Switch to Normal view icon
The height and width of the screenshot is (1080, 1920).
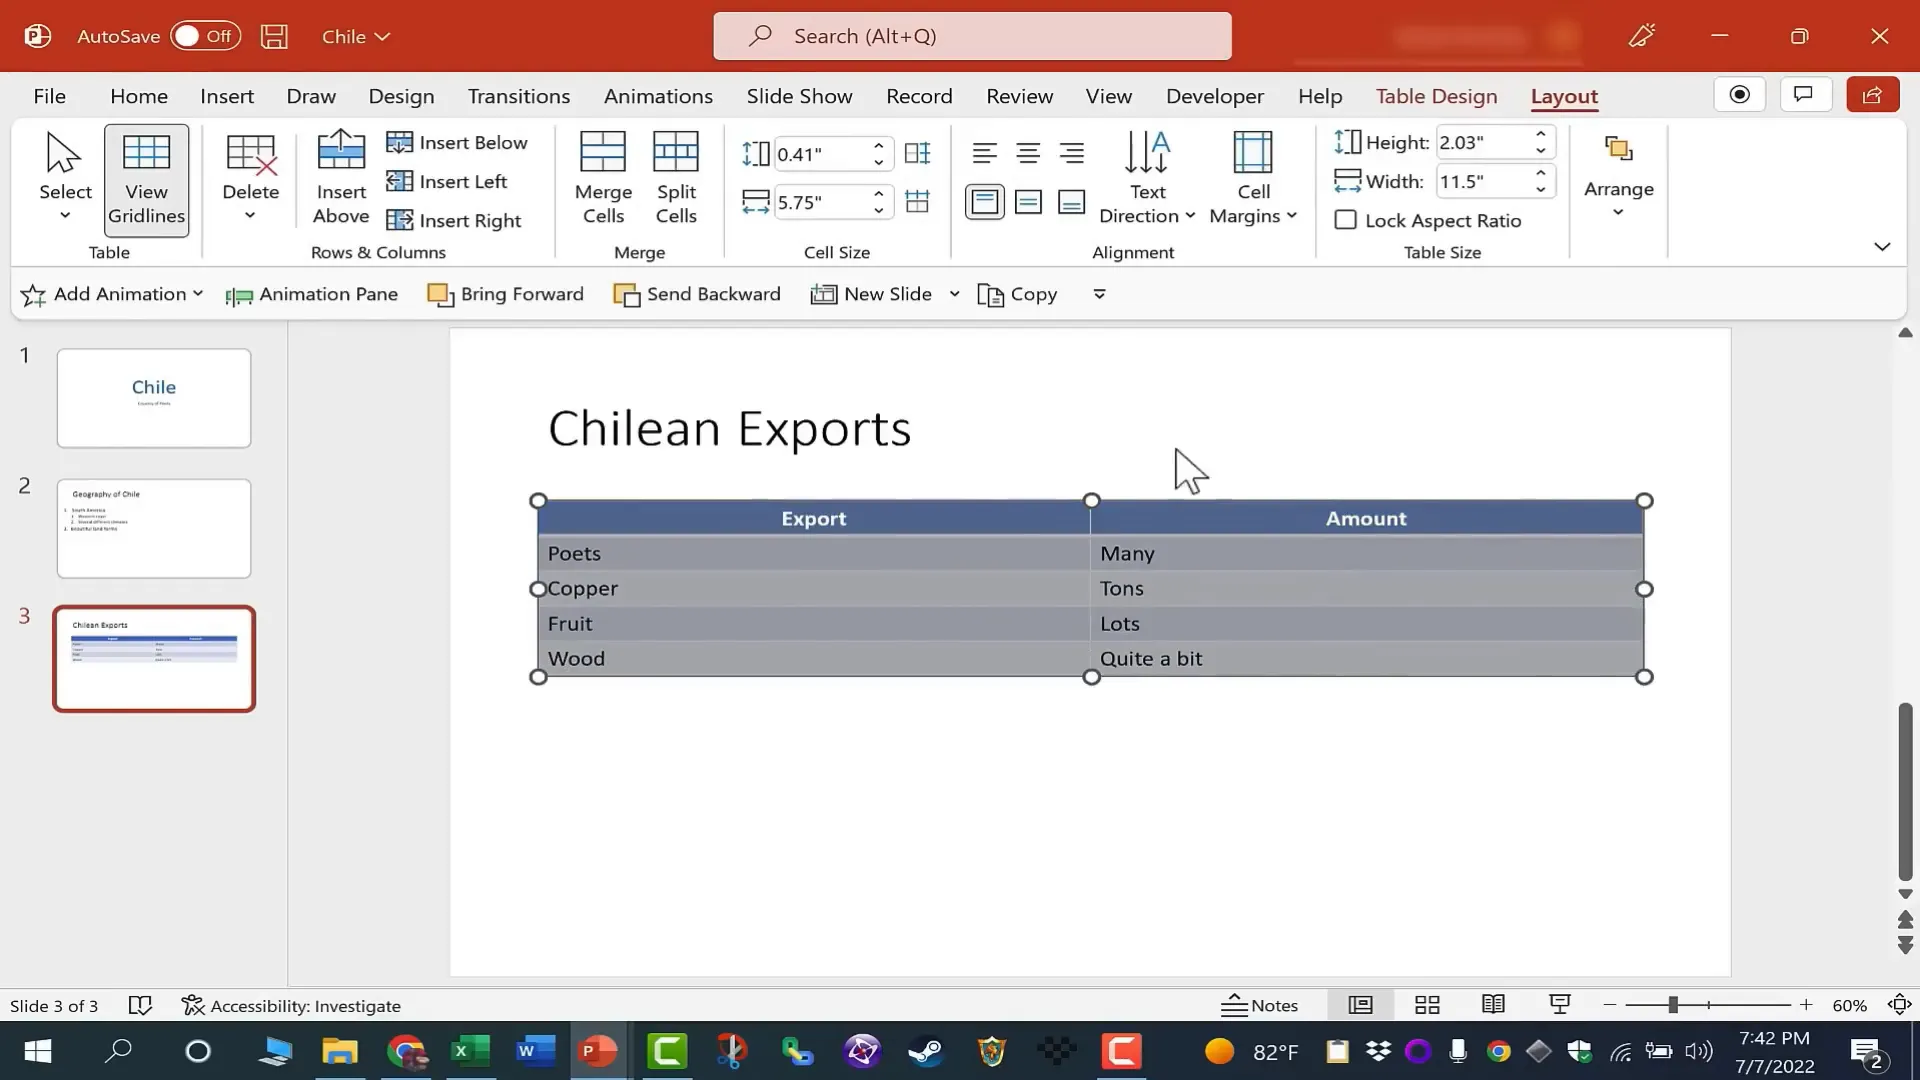pos(1360,1005)
